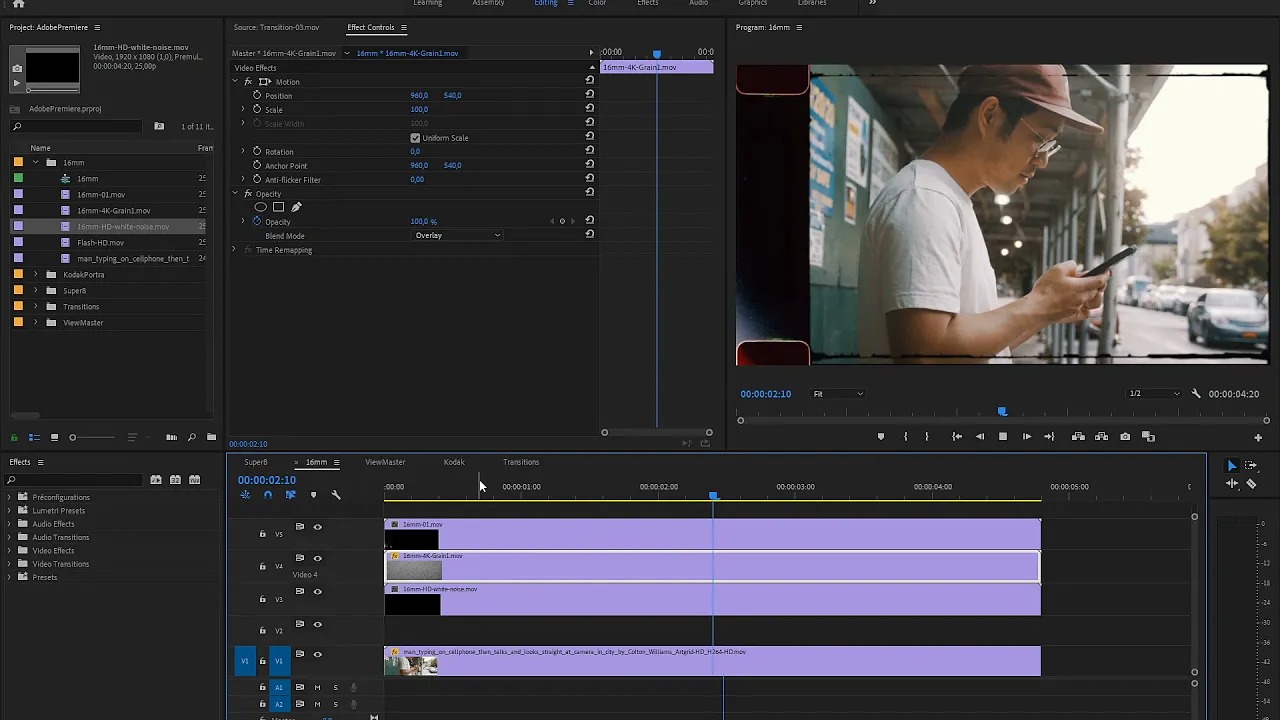1280x720 pixels.
Task: Reset the Position parameter
Action: coord(590,94)
